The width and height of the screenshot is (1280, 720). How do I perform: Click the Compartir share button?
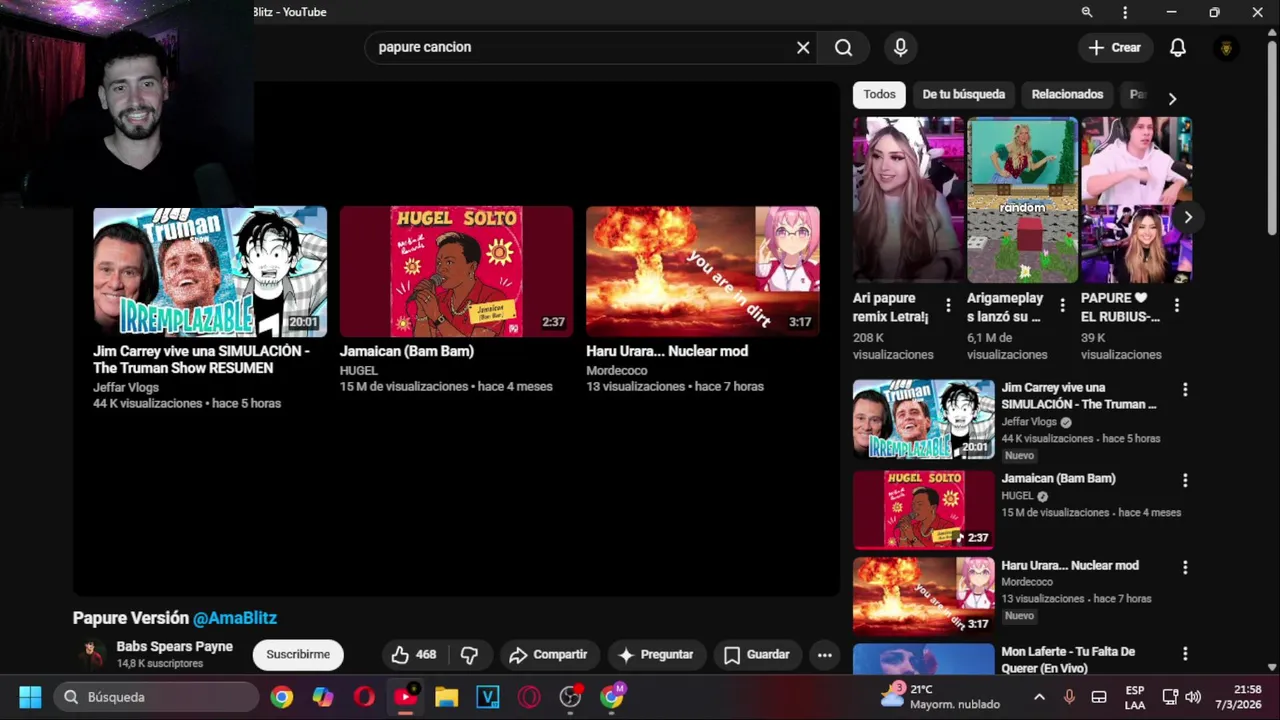coord(548,655)
